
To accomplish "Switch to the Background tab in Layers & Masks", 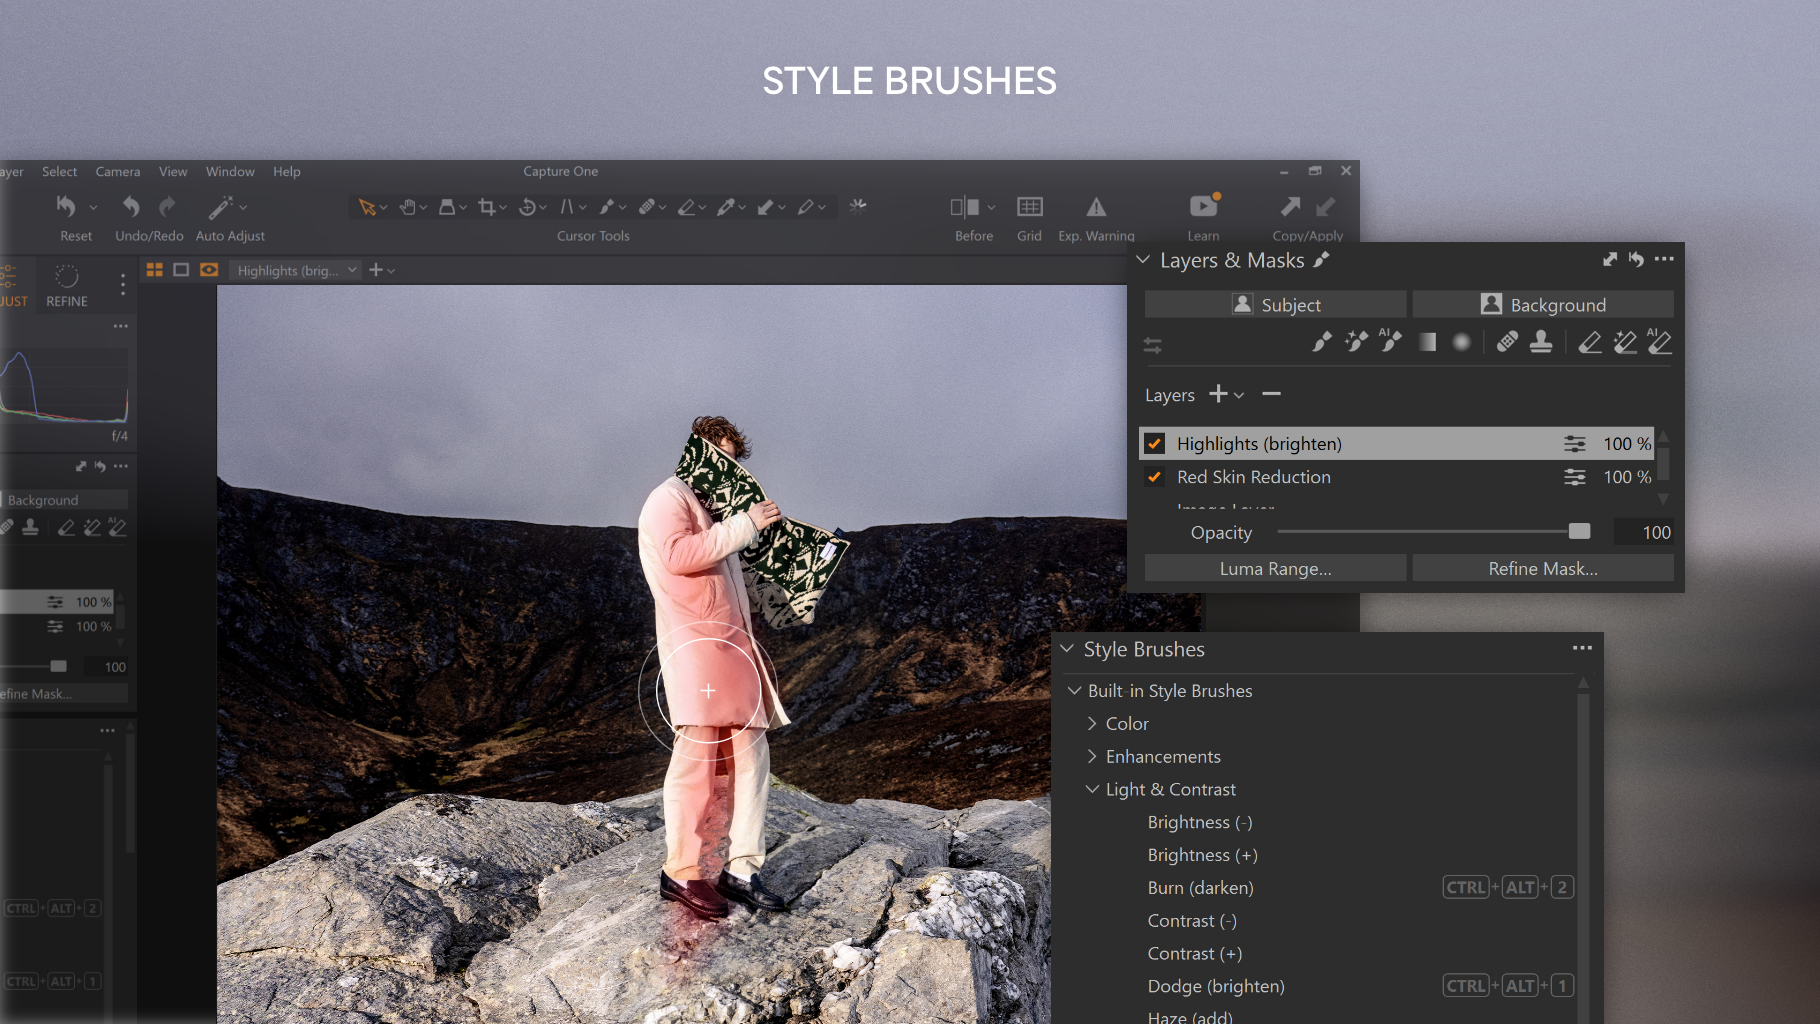I will click(x=1543, y=304).
